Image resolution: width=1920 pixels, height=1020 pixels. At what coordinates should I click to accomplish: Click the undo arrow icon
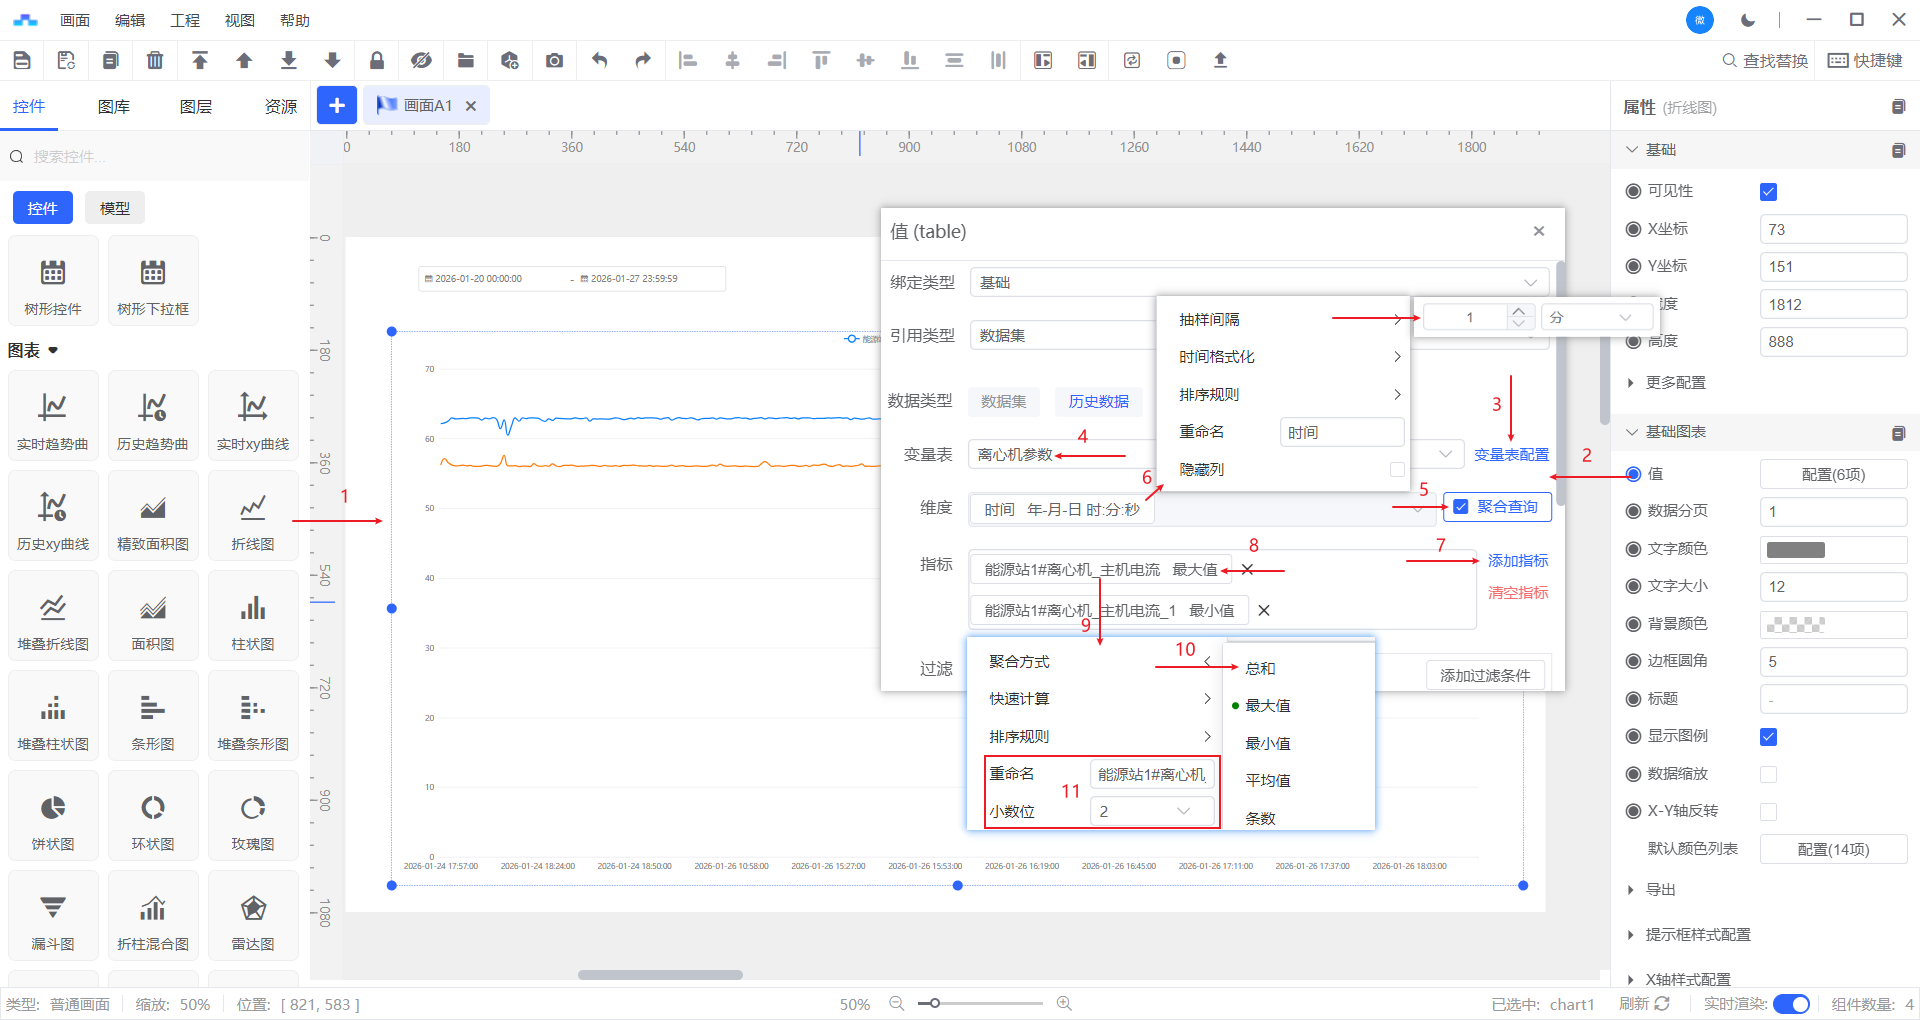tap(599, 61)
